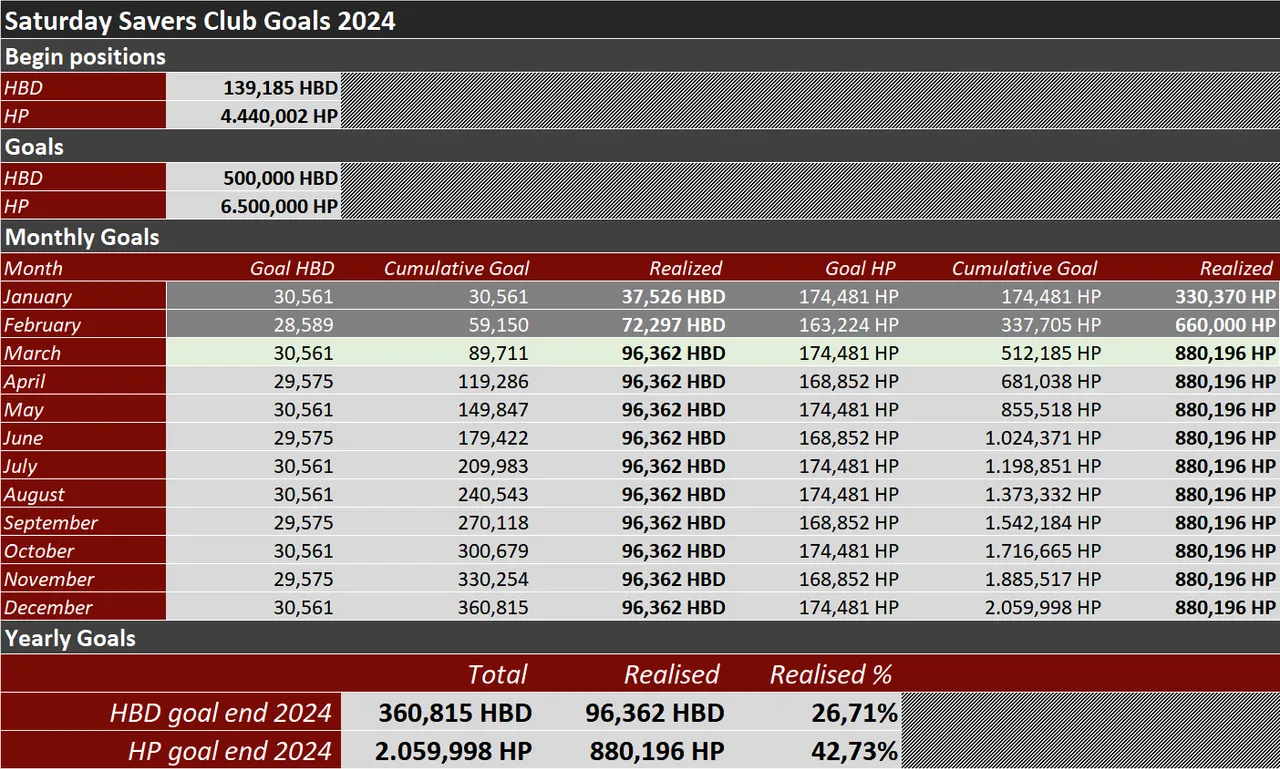Select the HBD goal end 2024 label

click(220, 713)
